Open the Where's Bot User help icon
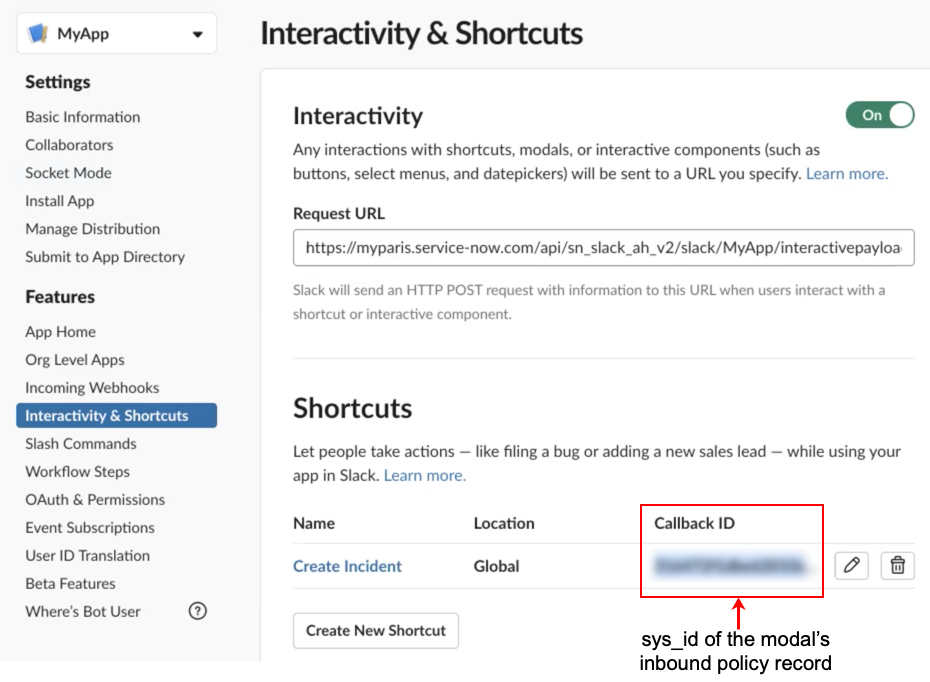Image resolution: width=930 pixels, height=682 pixels. click(198, 611)
